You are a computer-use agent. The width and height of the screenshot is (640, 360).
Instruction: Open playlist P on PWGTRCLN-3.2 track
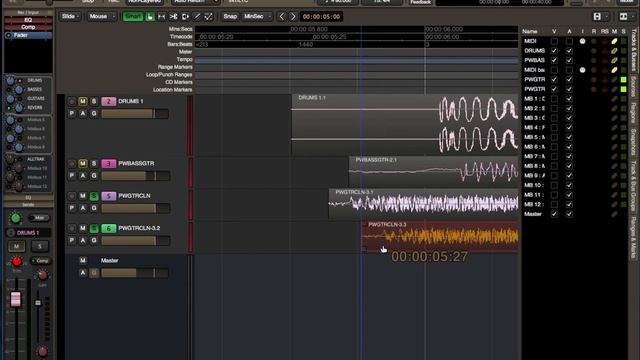pyautogui.click(x=72, y=240)
